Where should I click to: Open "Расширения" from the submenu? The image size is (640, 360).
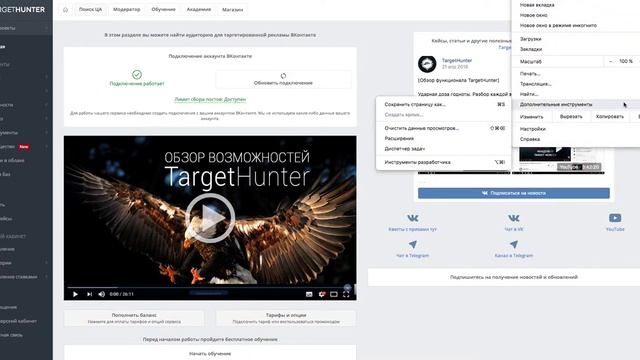pos(444,138)
